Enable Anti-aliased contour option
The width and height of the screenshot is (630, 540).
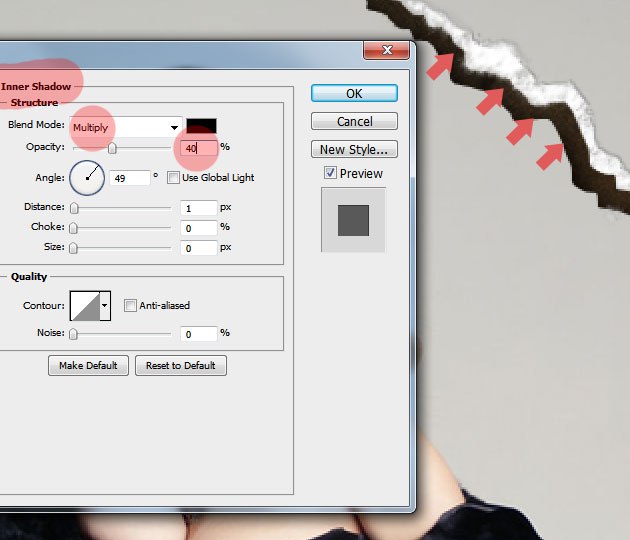point(130,305)
